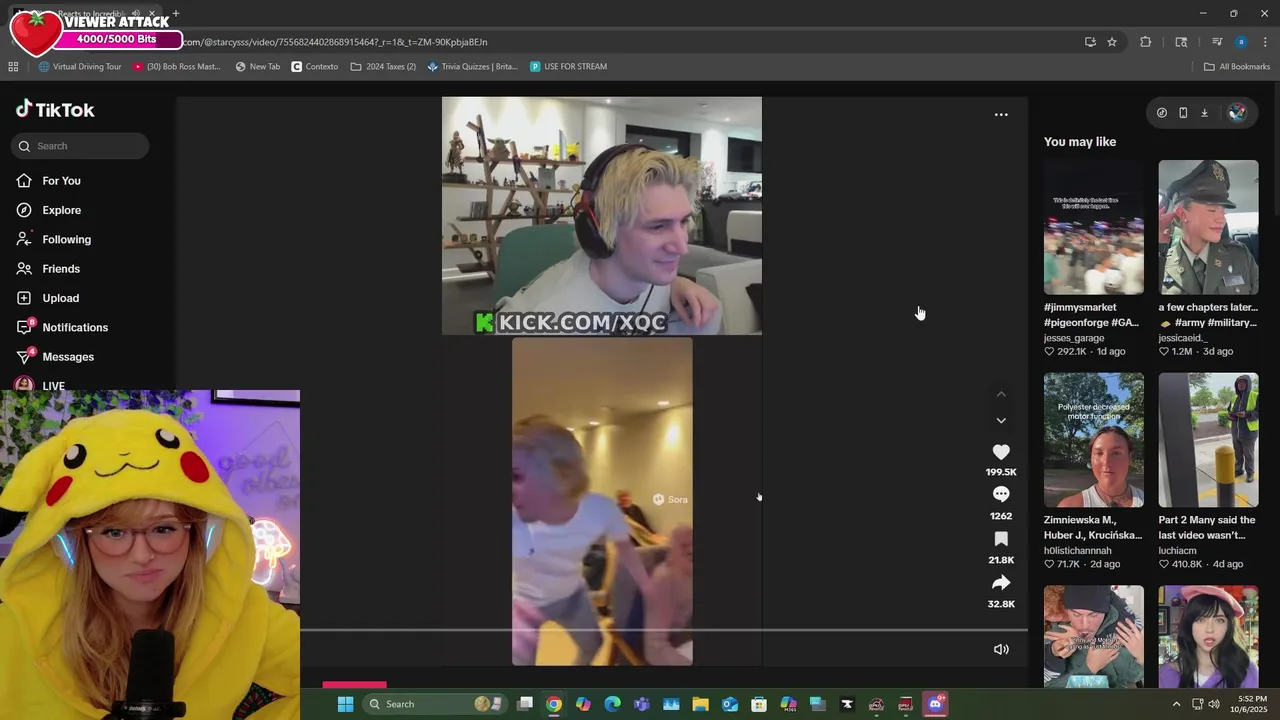Go to the next video with down chevron
This screenshot has width=1280, height=720.
click(x=1001, y=421)
